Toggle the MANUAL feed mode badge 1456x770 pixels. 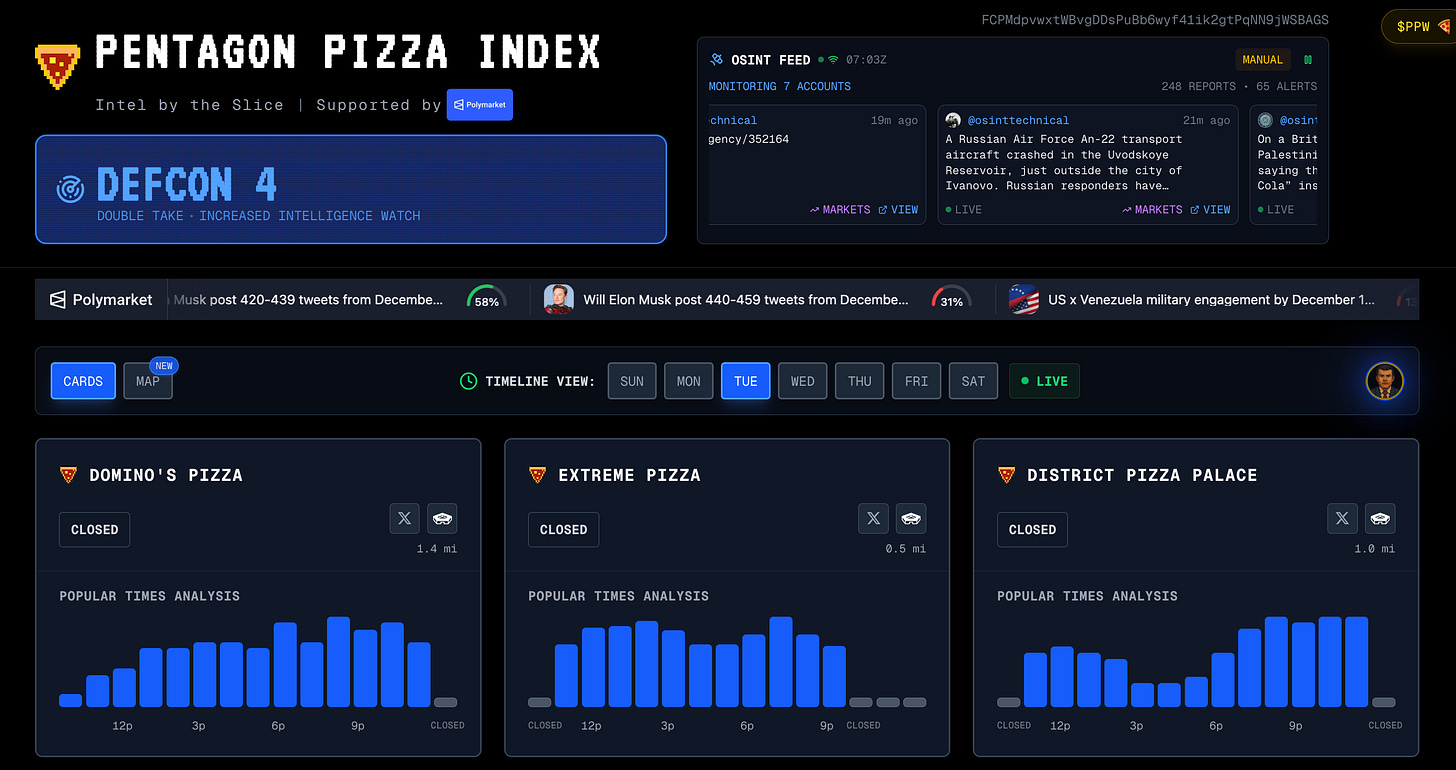[x=1262, y=60]
